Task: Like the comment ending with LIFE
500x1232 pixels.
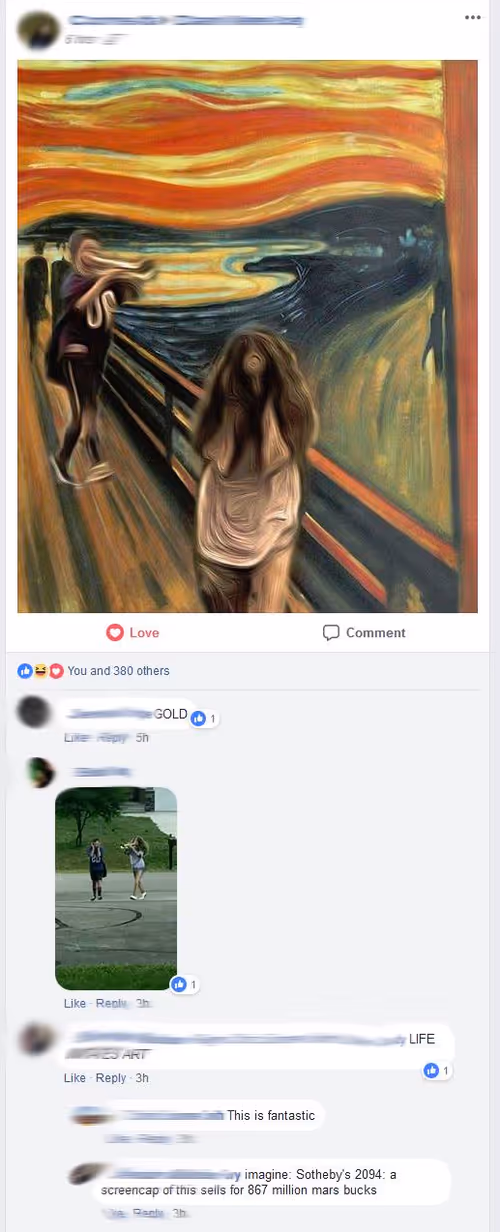Action: (x=74, y=1078)
